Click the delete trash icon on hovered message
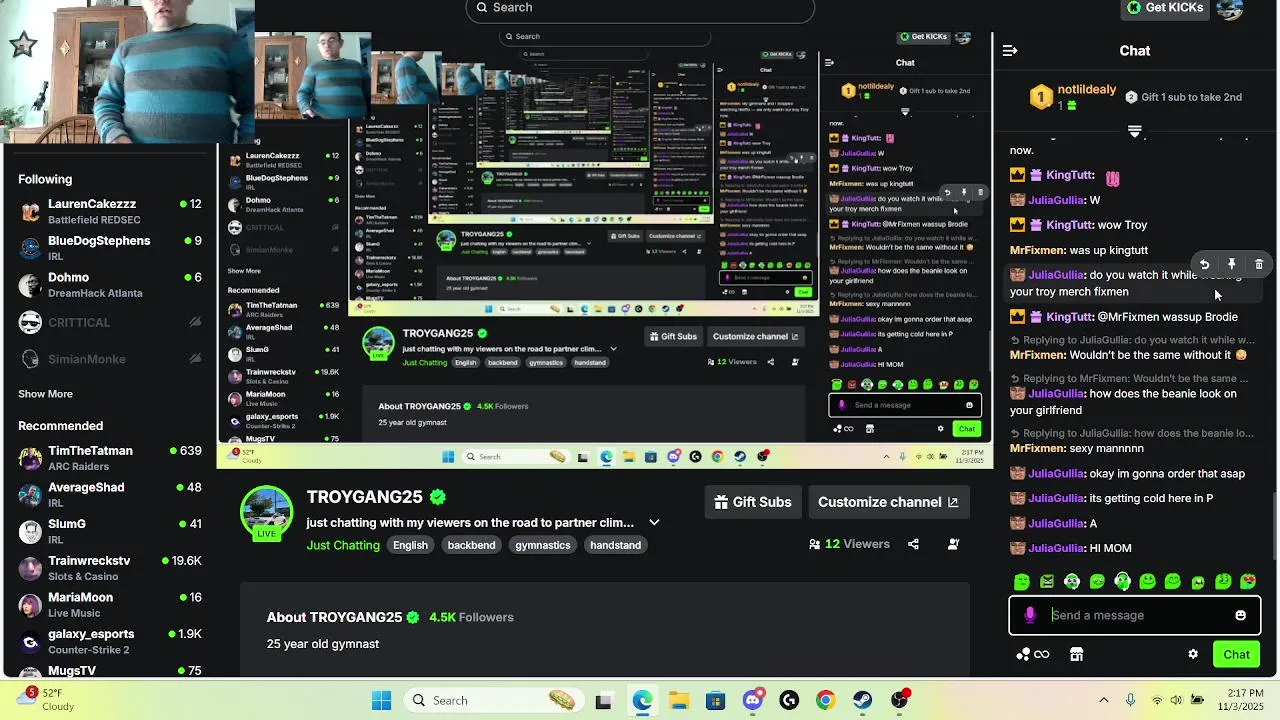1280x720 pixels. (x=1259, y=265)
